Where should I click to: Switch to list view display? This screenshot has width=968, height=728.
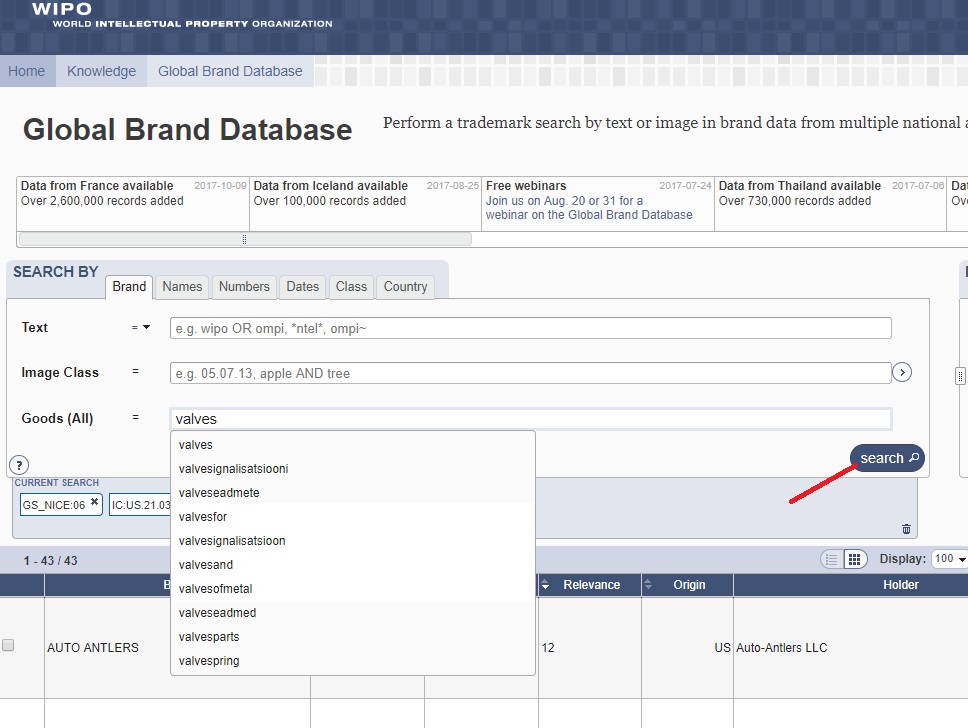(831, 559)
